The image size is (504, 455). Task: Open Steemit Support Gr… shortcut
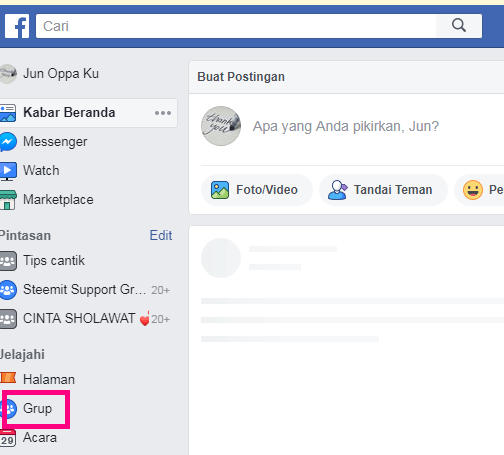[84, 290]
